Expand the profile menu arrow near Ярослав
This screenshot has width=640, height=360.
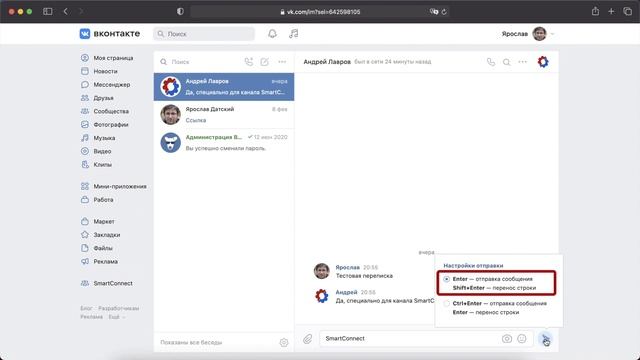(x=552, y=34)
